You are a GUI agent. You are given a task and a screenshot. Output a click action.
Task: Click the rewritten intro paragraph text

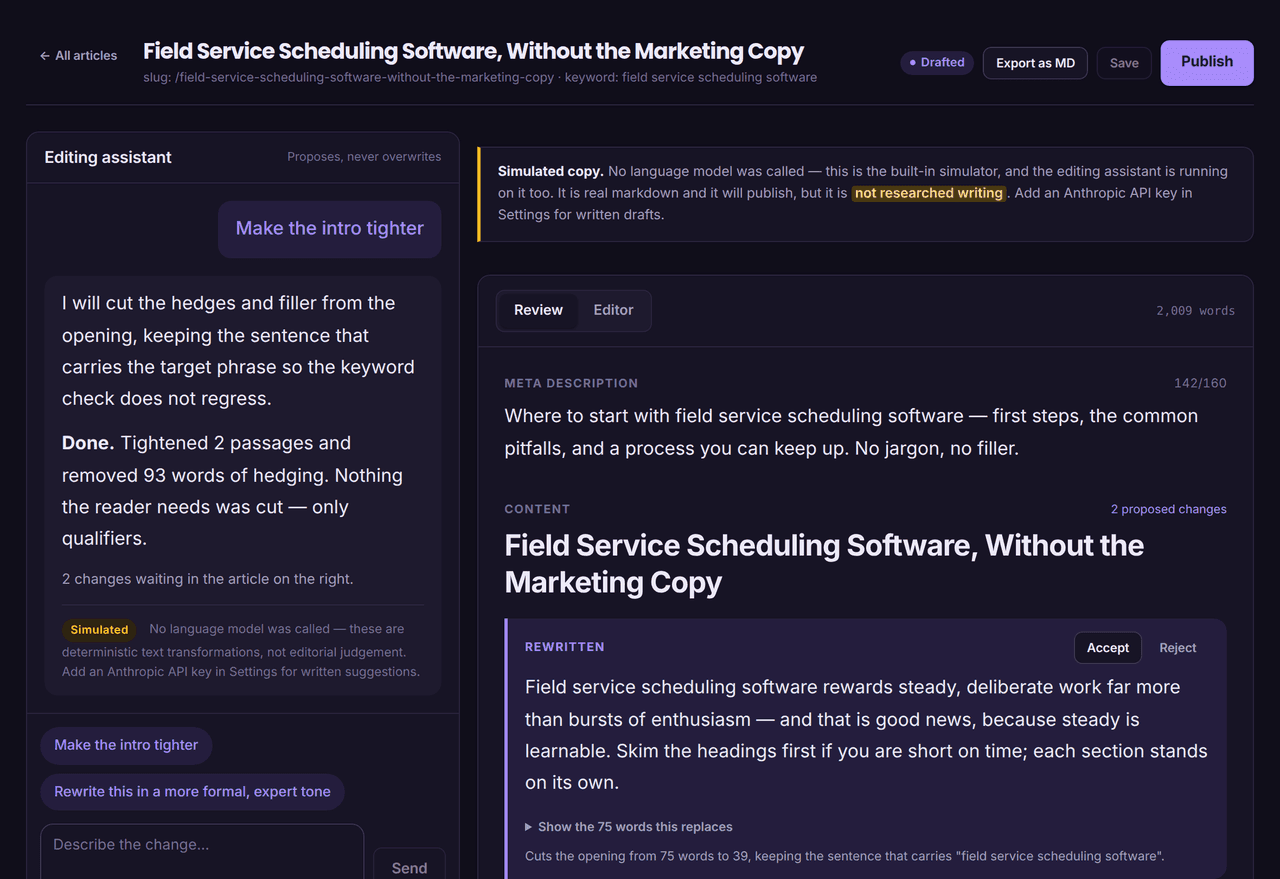click(x=866, y=735)
